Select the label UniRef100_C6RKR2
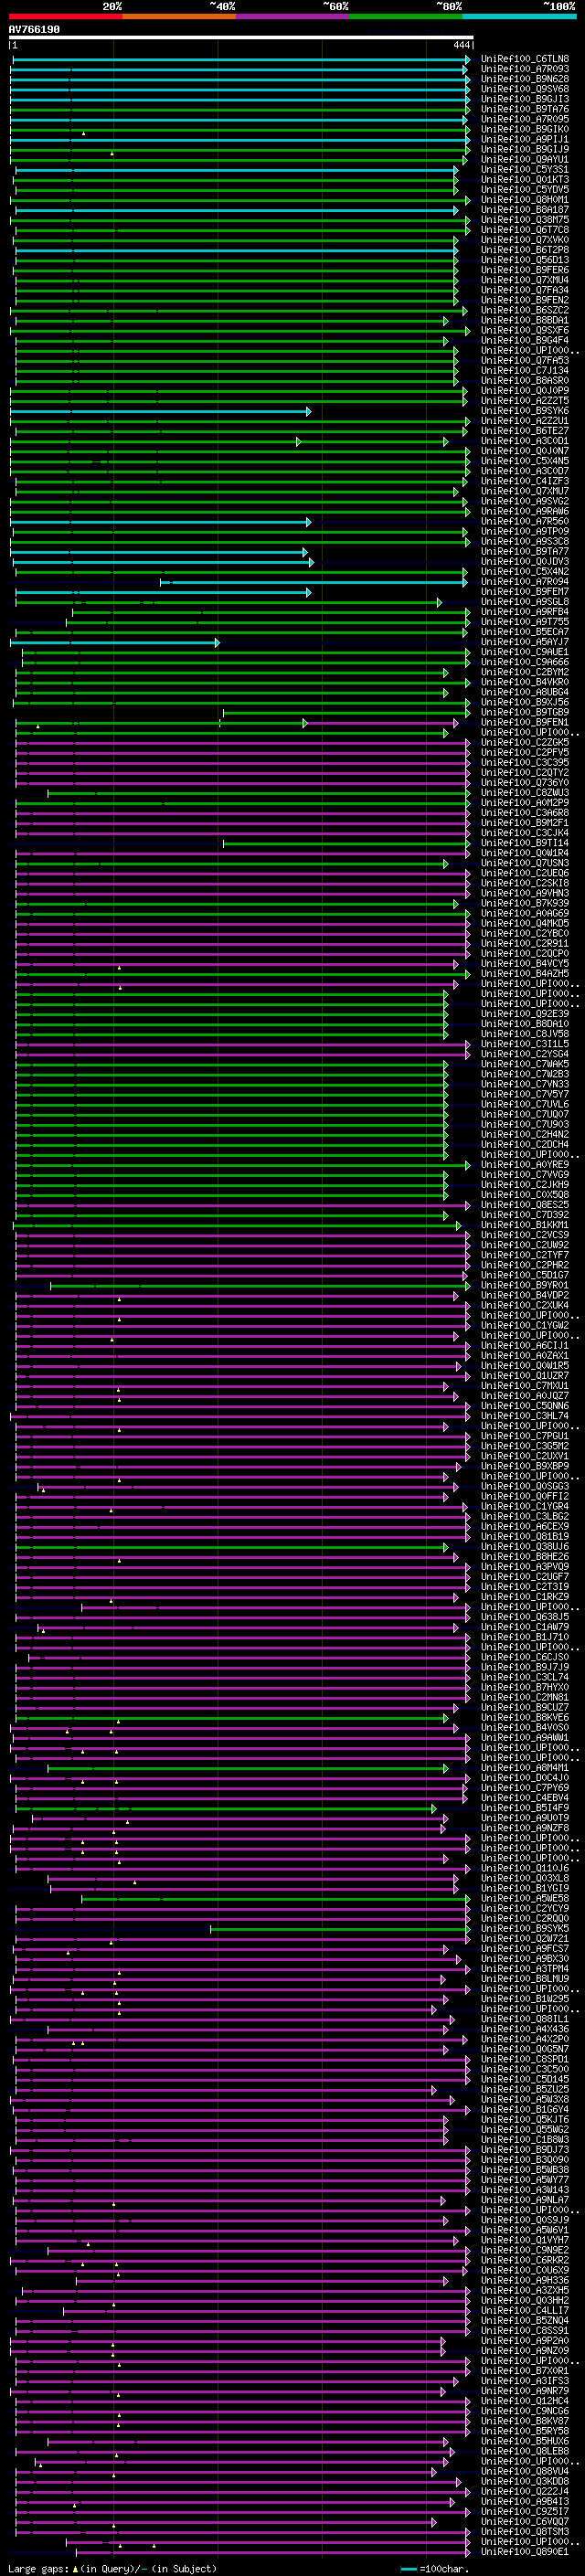Image resolution: width=585 pixels, height=2576 pixels. (525, 2260)
